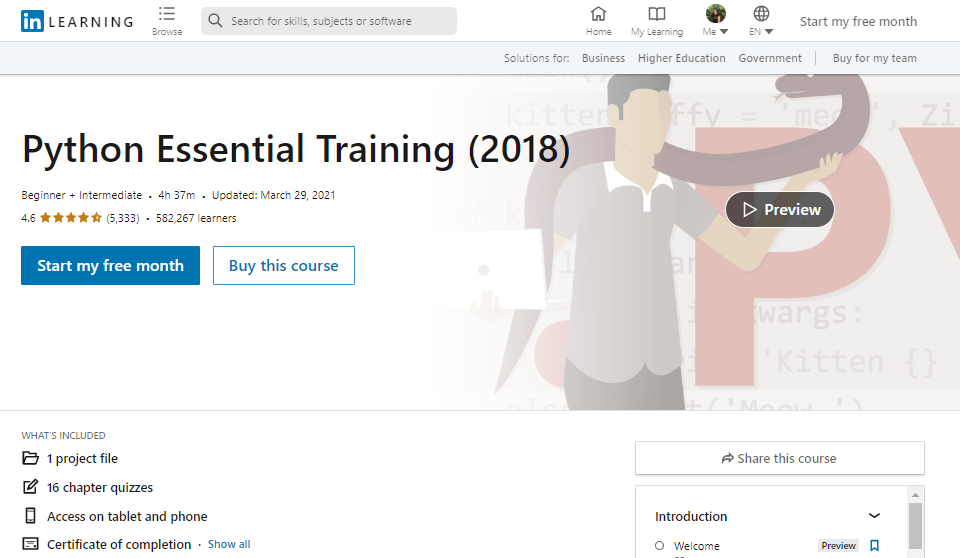Focus the skills search field
This screenshot has width=960, height=558.
point(329,21)
